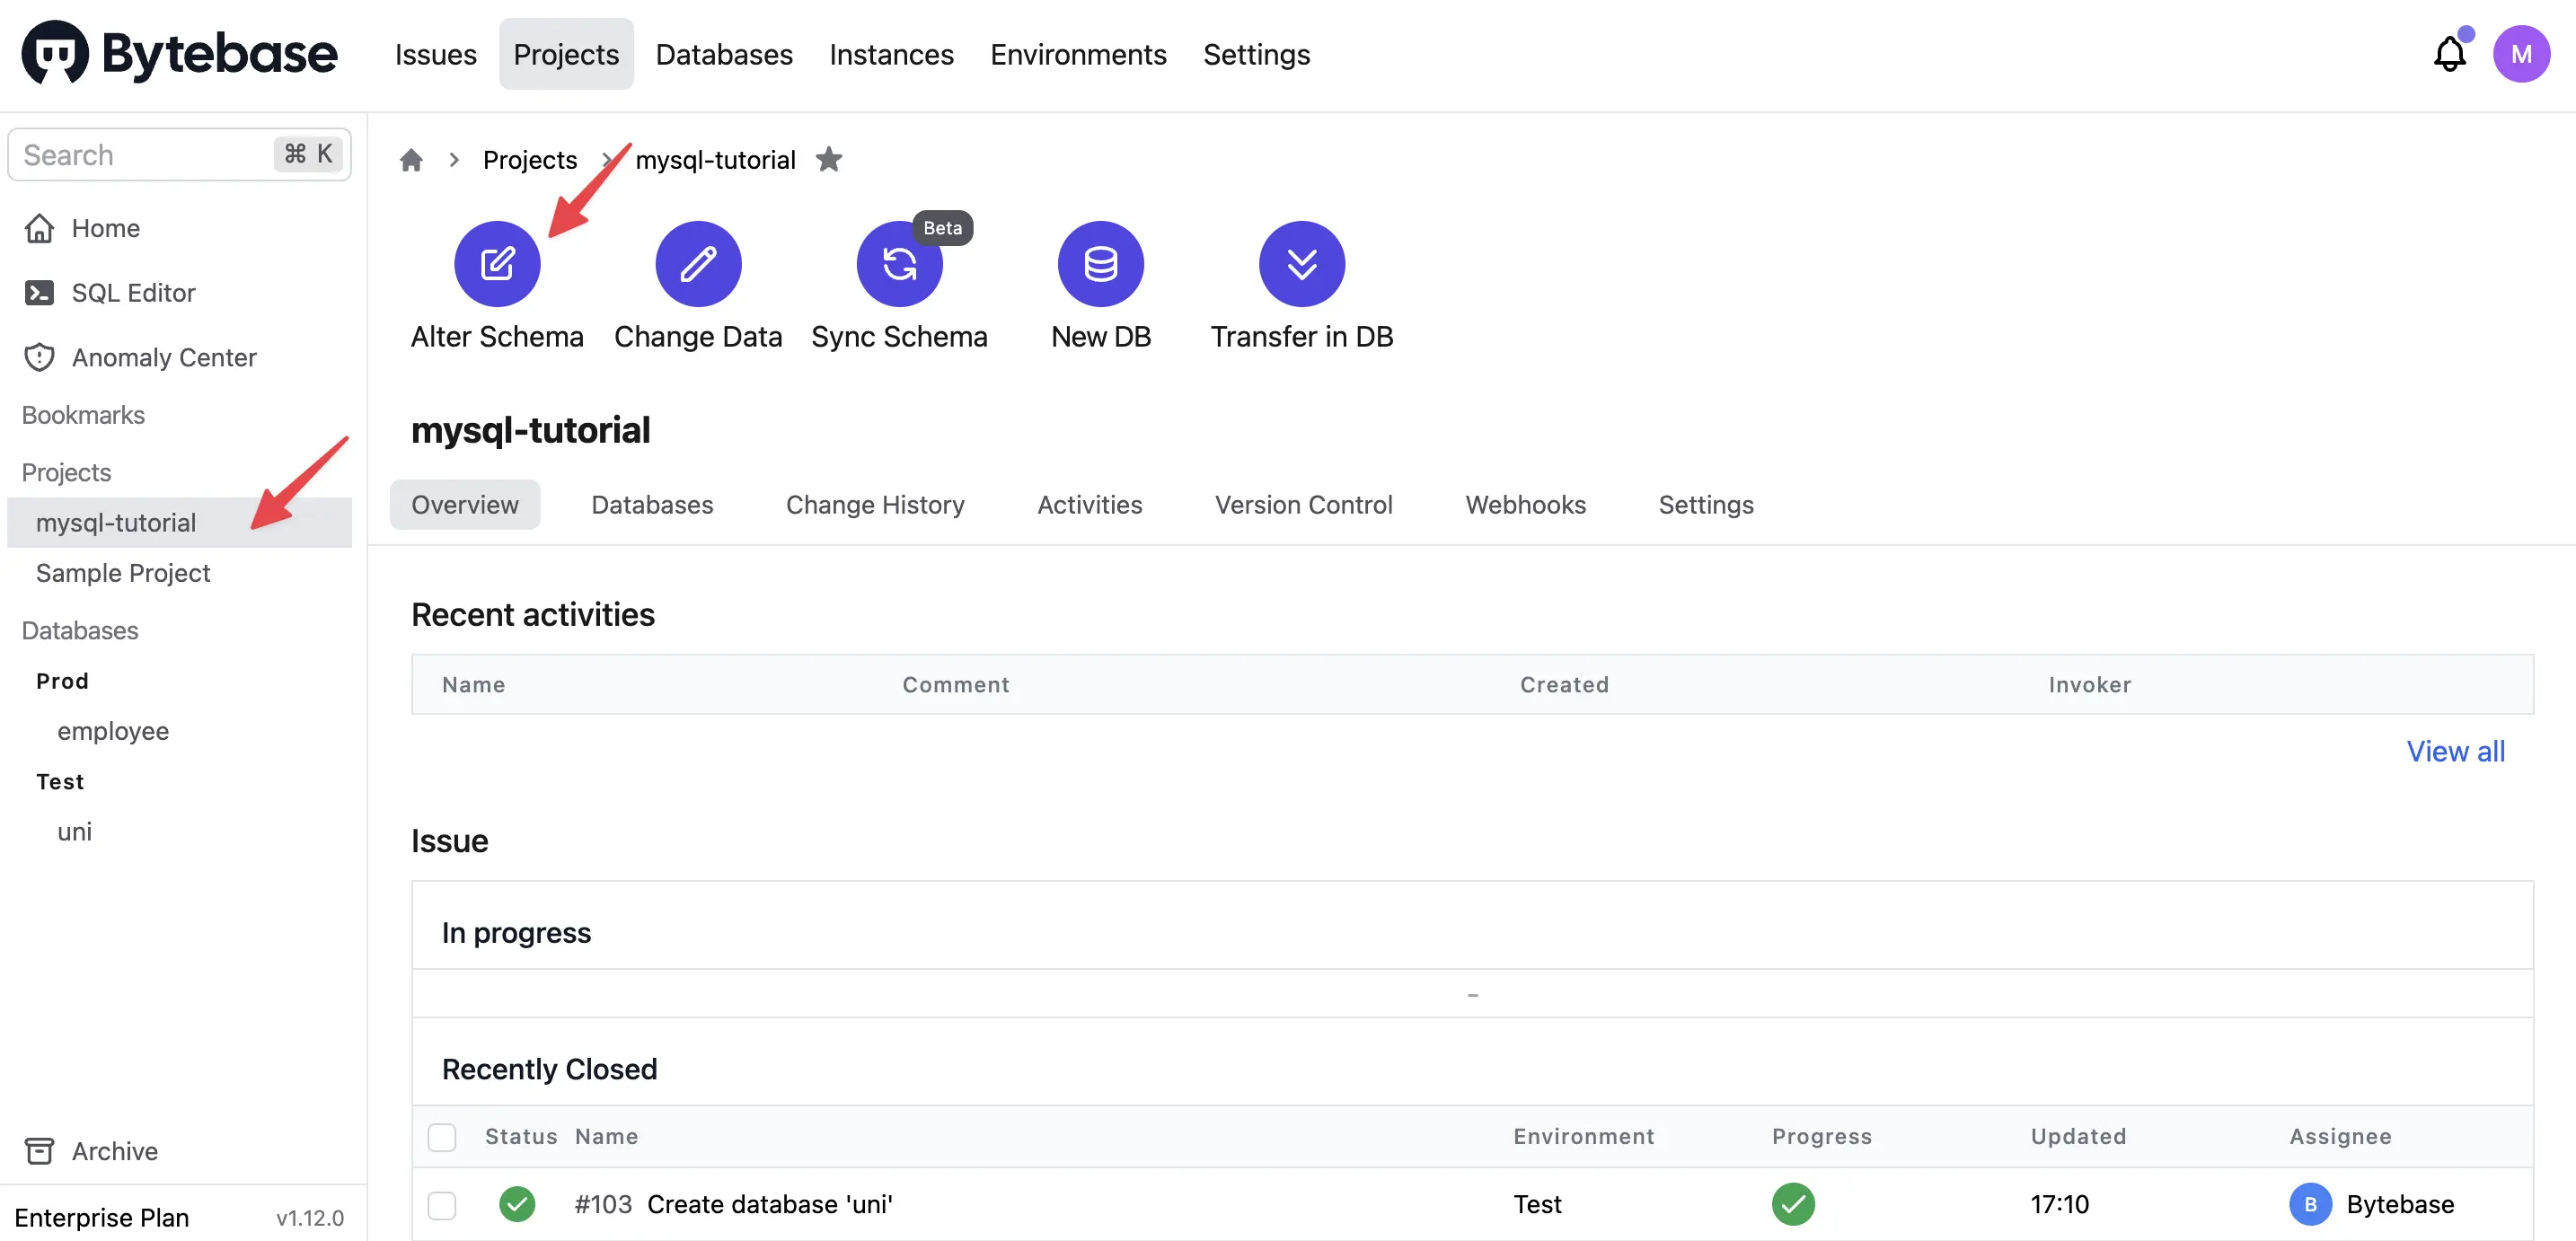
Task: Click the Transfer in DB icon
Action: pos(1302,264)
